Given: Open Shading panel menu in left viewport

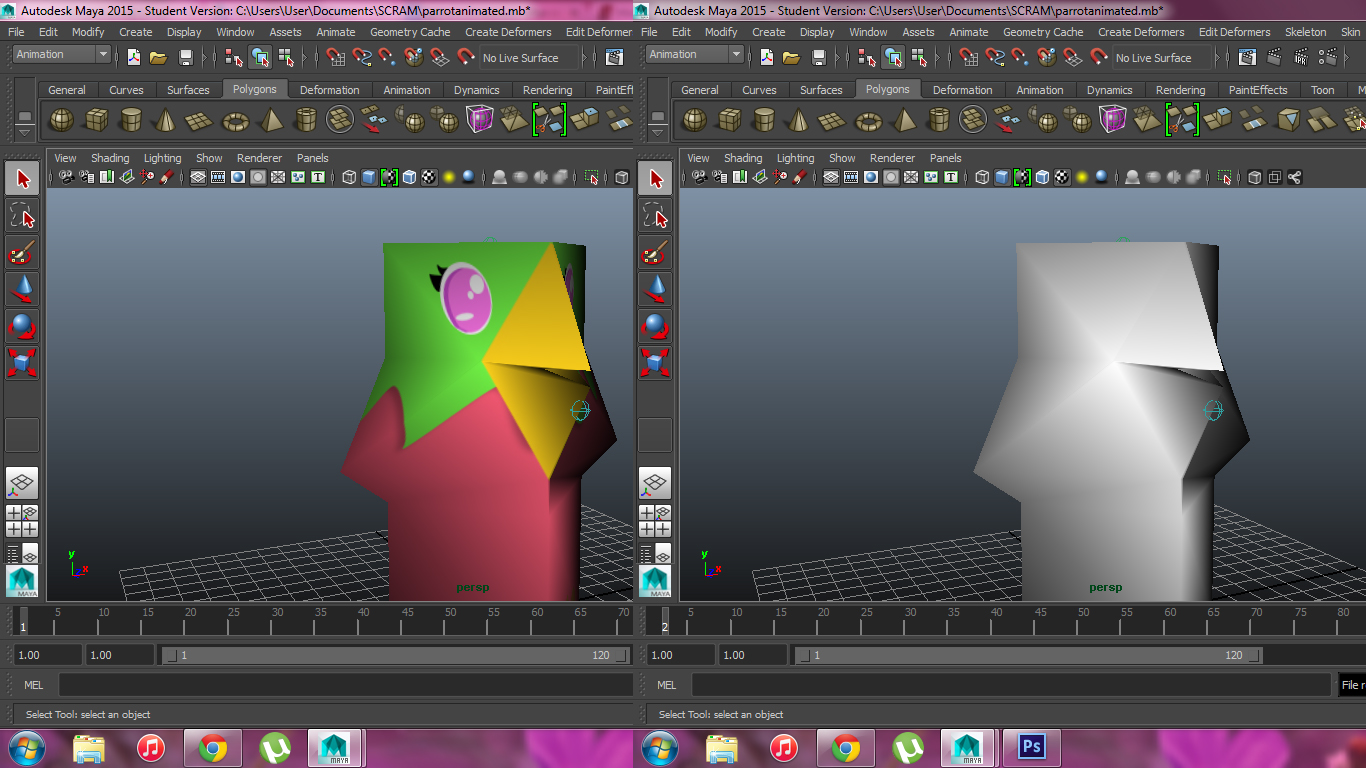Looking at the screenshot, I should point(110,158).
